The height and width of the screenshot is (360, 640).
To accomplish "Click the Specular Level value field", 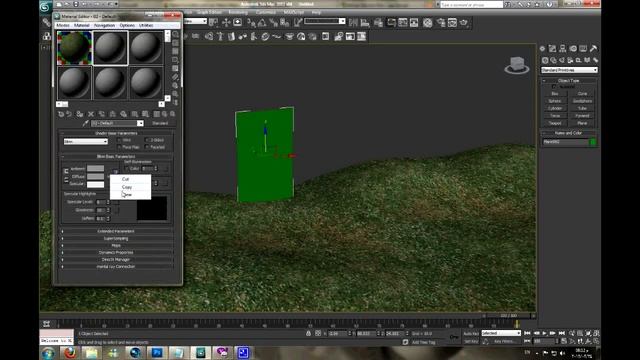I will click(x=100, y=202).
